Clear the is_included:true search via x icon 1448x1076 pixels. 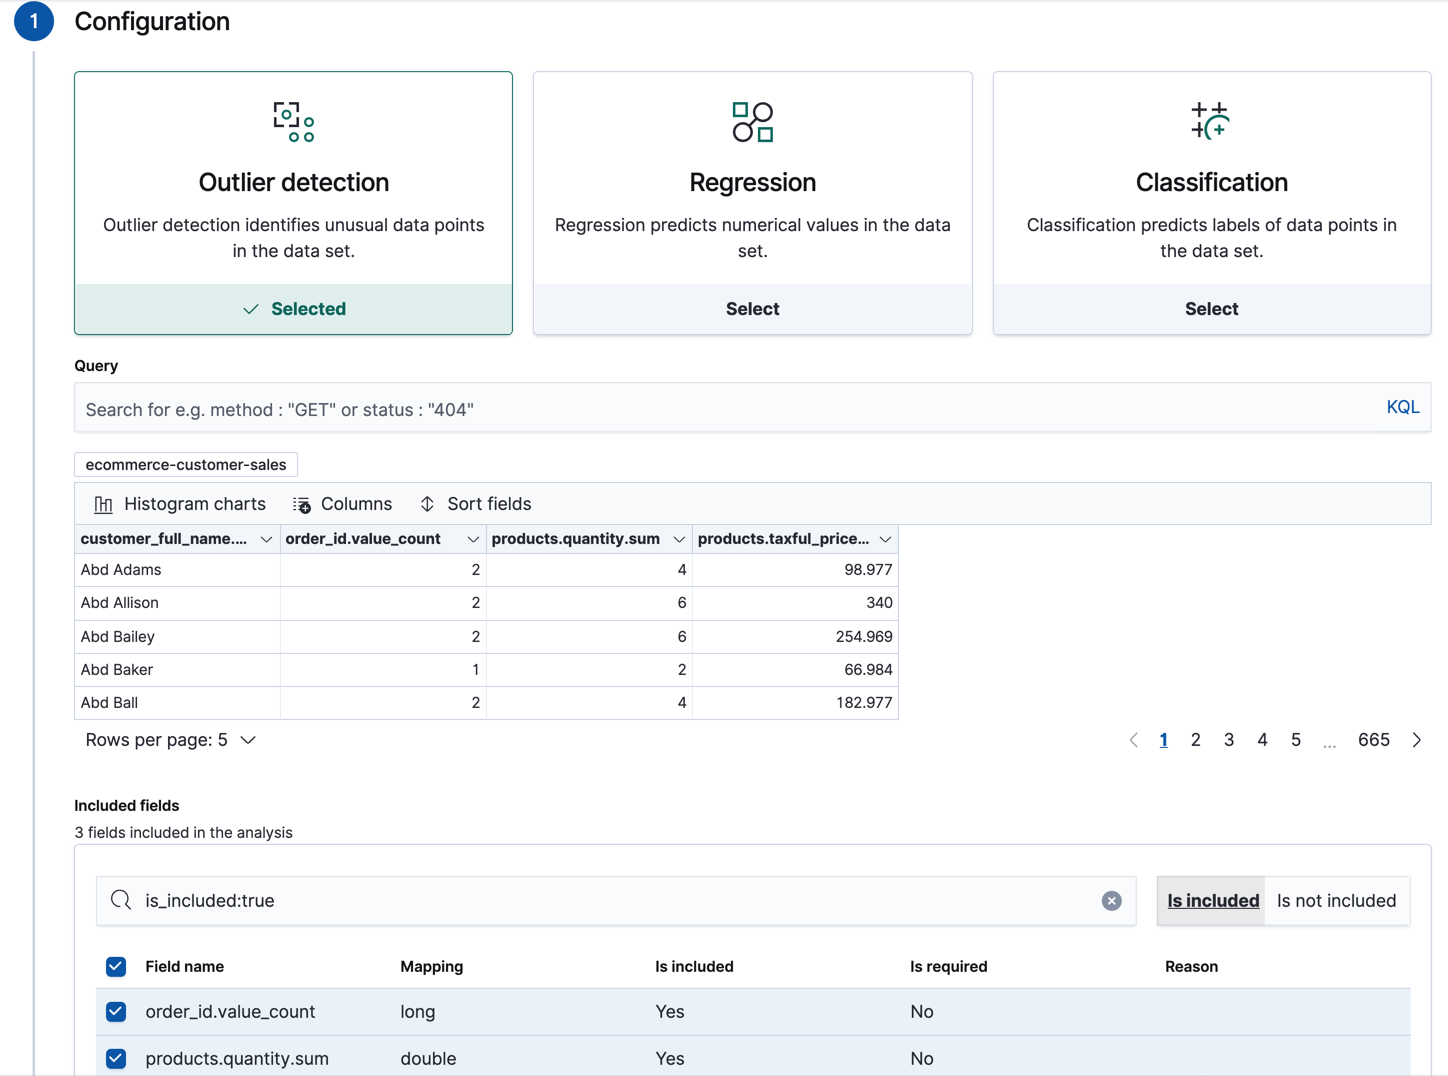(1110, 900)
